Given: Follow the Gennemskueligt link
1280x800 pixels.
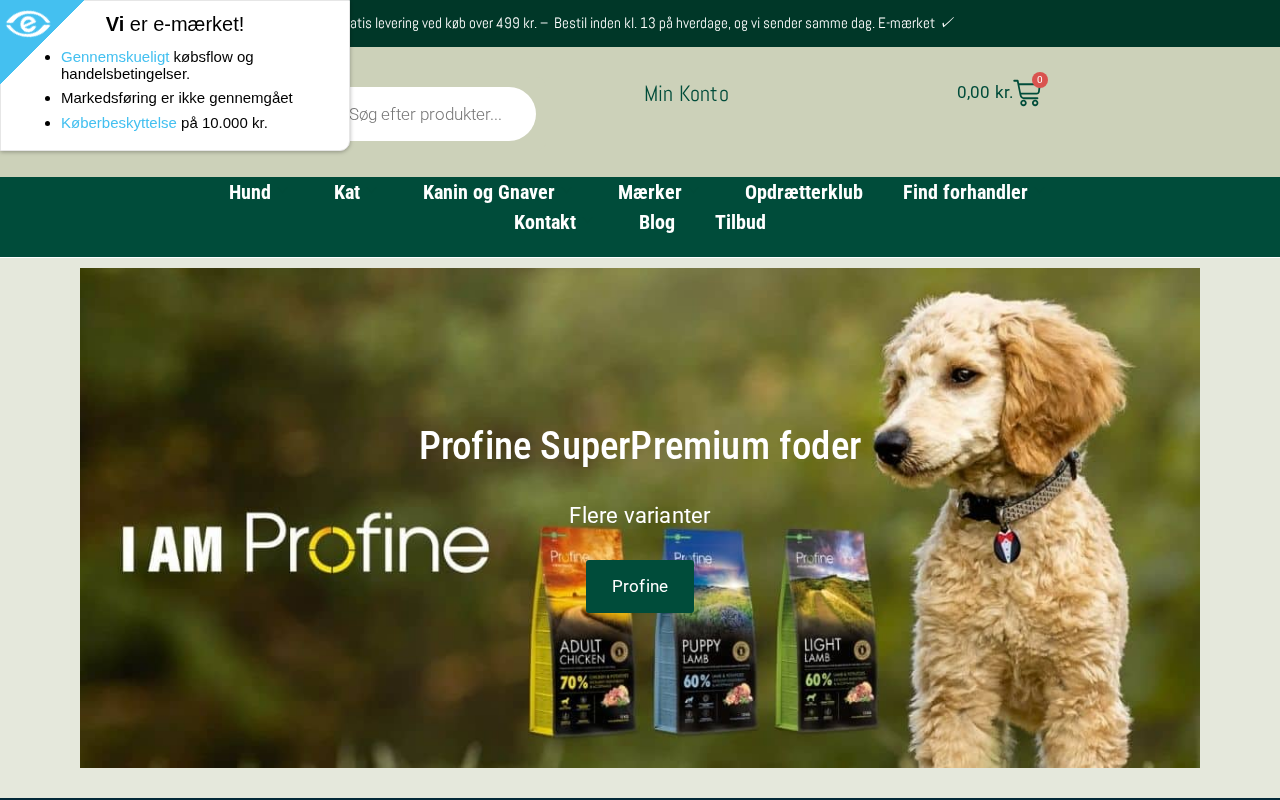Looking at the screenshot, I should (x=115, y=57).
